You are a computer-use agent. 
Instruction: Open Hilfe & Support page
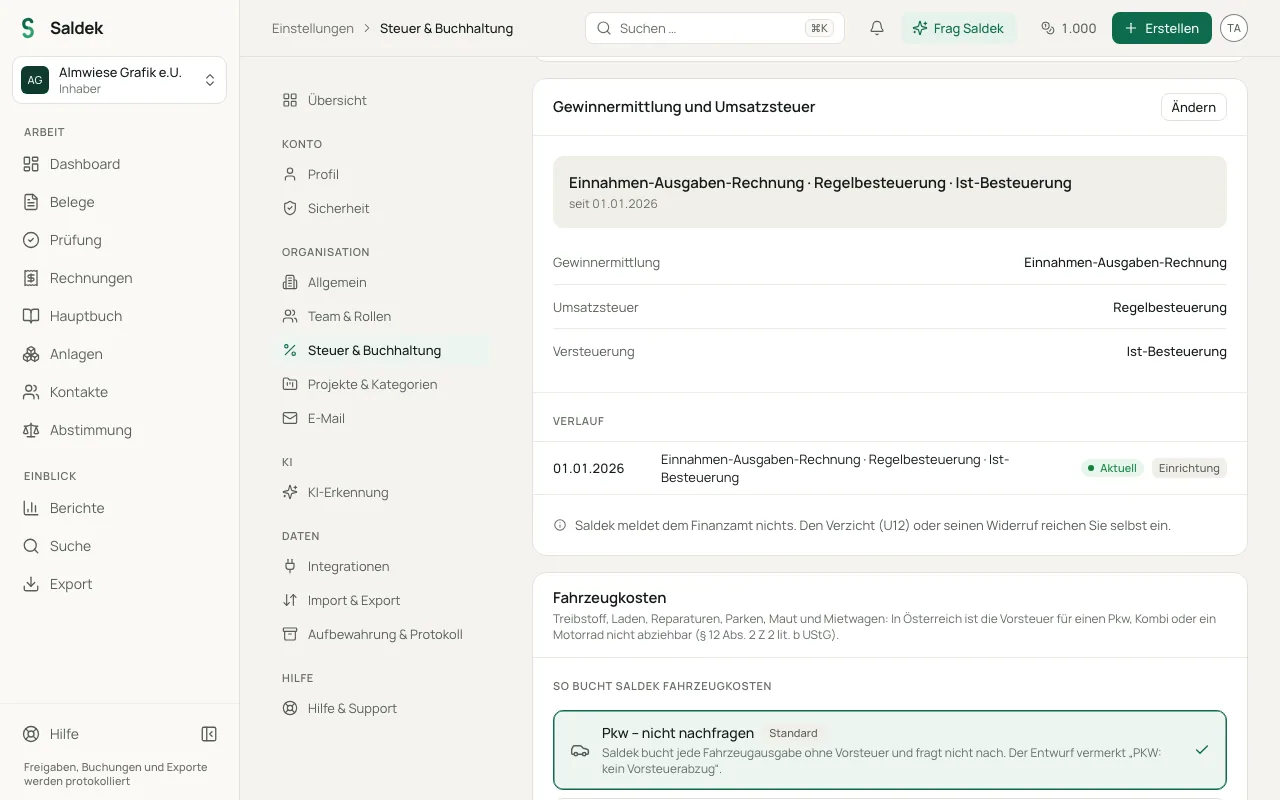point(381,708)
